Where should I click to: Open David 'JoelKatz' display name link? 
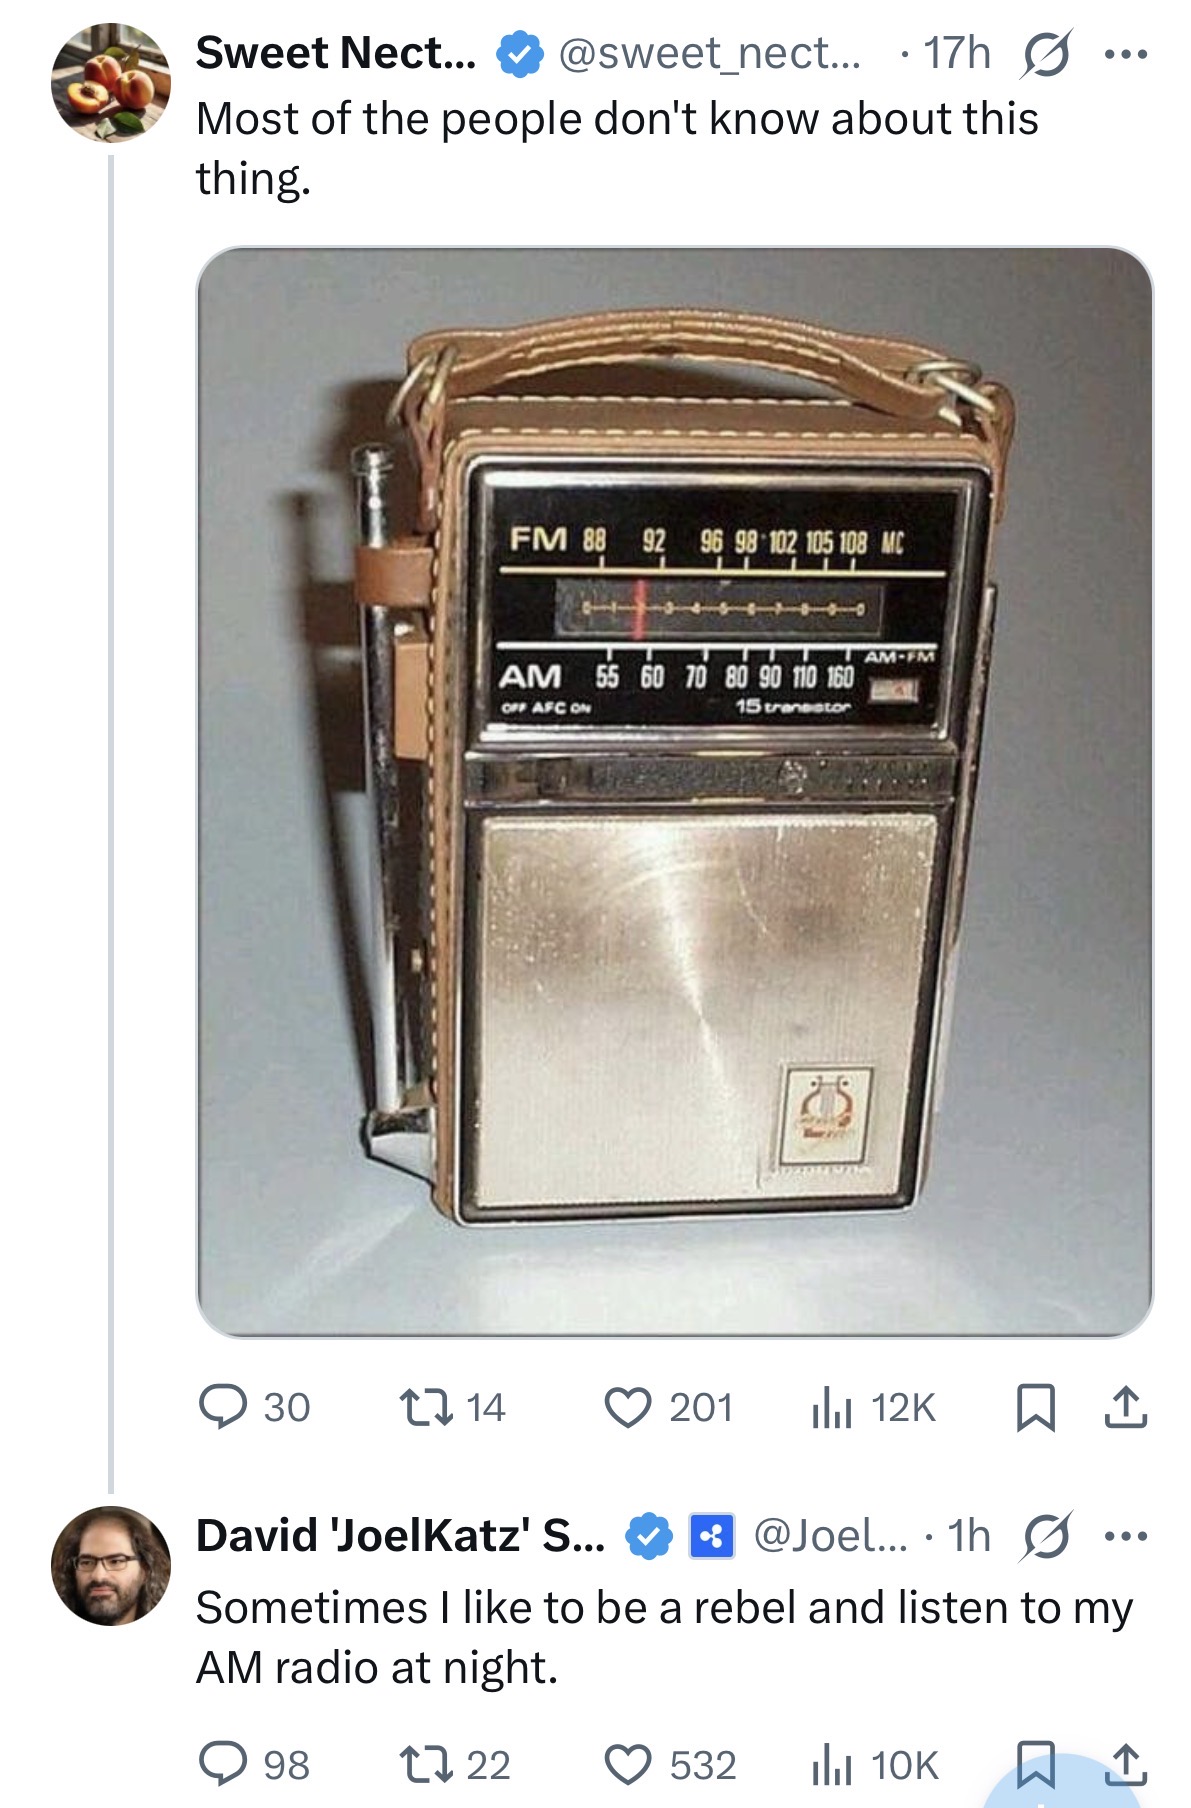point(400,1535)
